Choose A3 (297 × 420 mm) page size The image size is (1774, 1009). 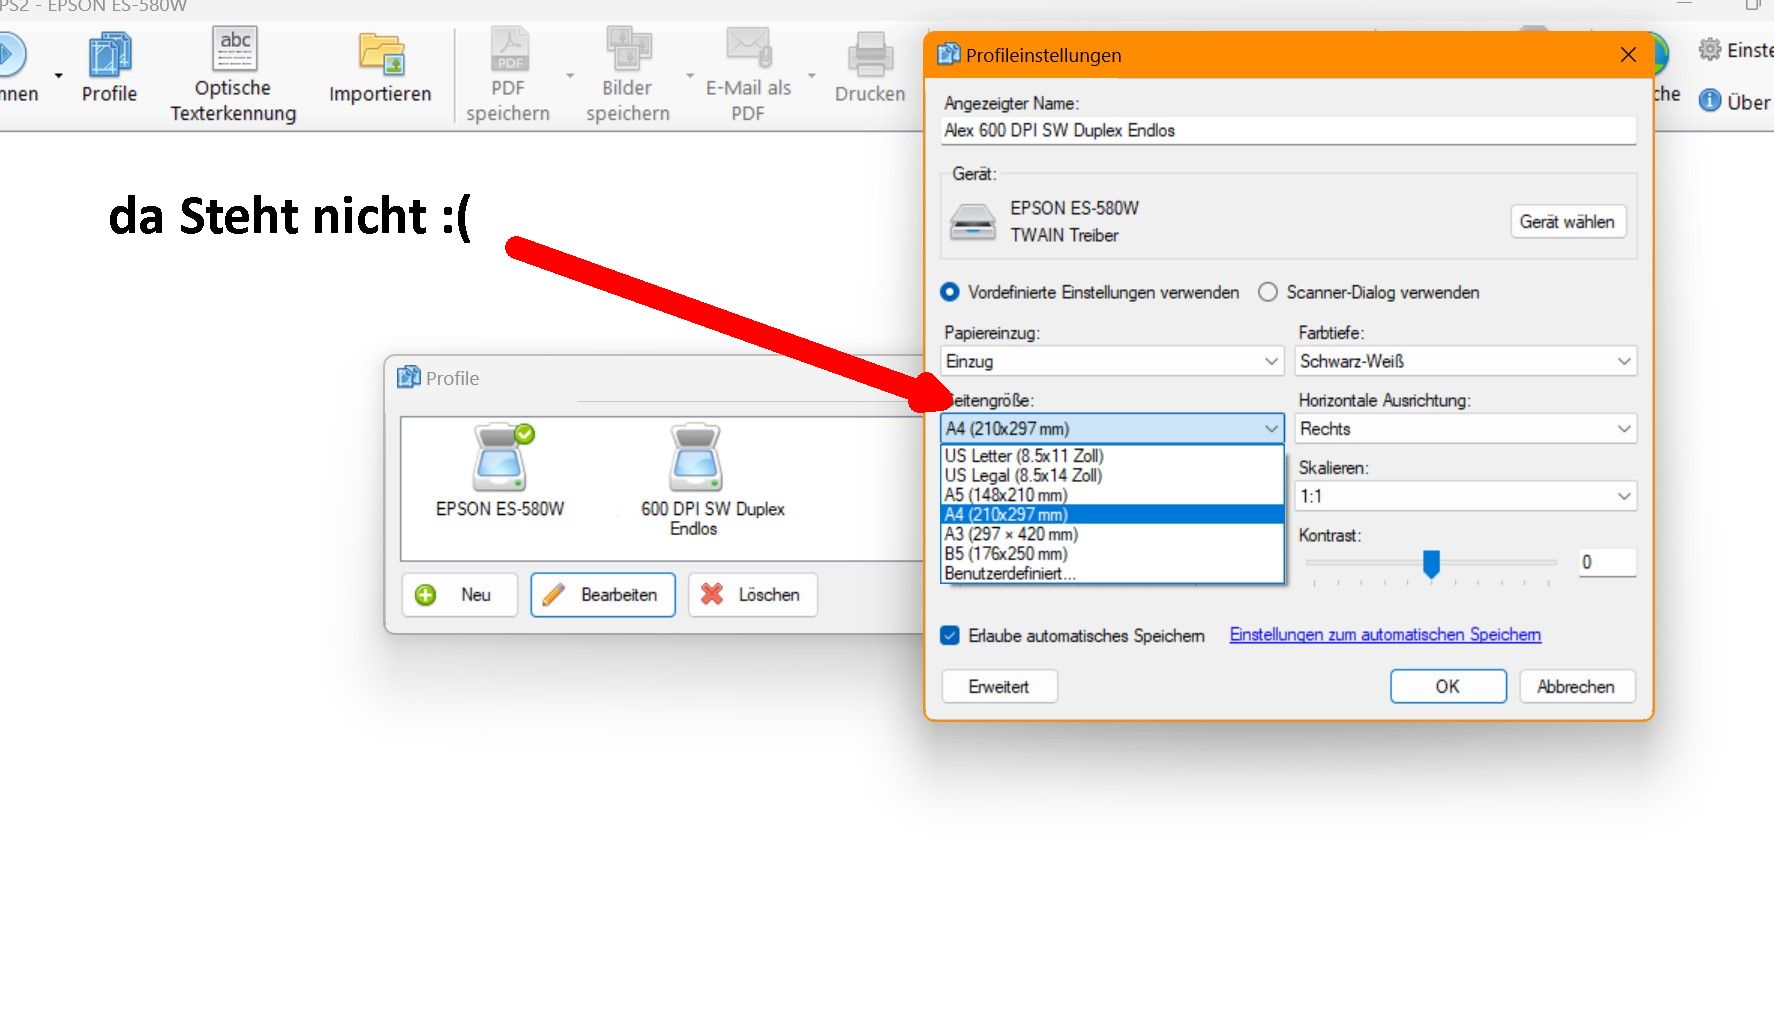1112,534
